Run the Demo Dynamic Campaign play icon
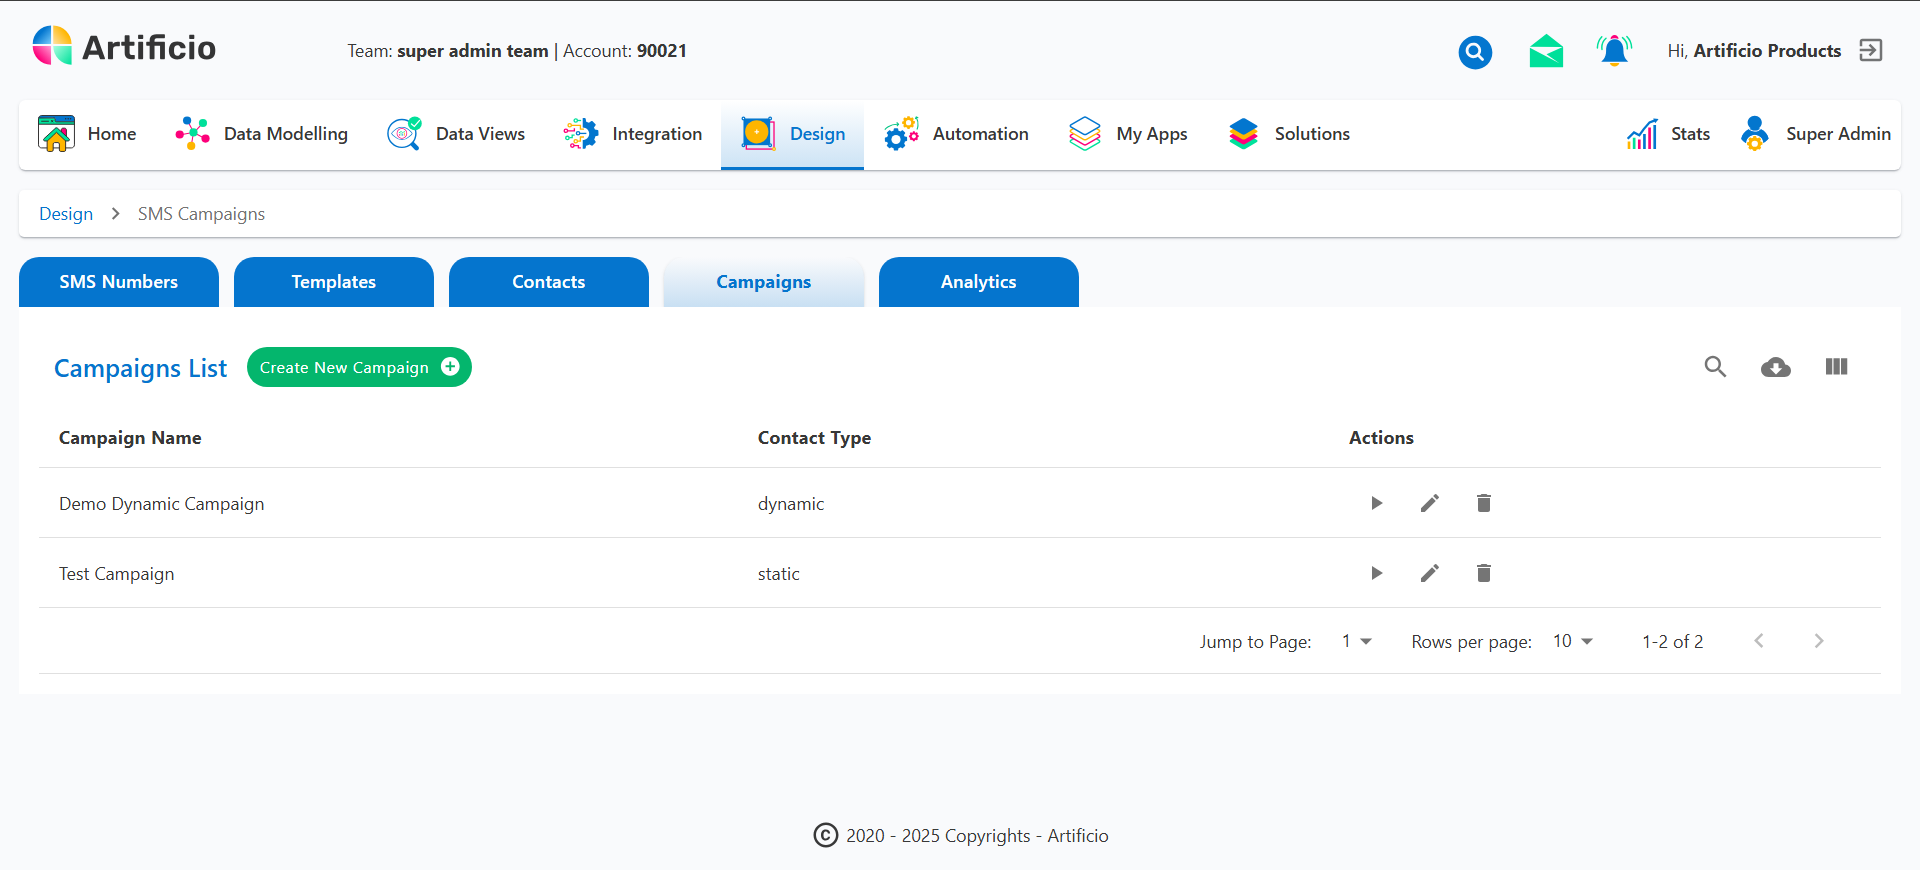The height and width of the screenshot is (870, 1920). coord(1376,503)
